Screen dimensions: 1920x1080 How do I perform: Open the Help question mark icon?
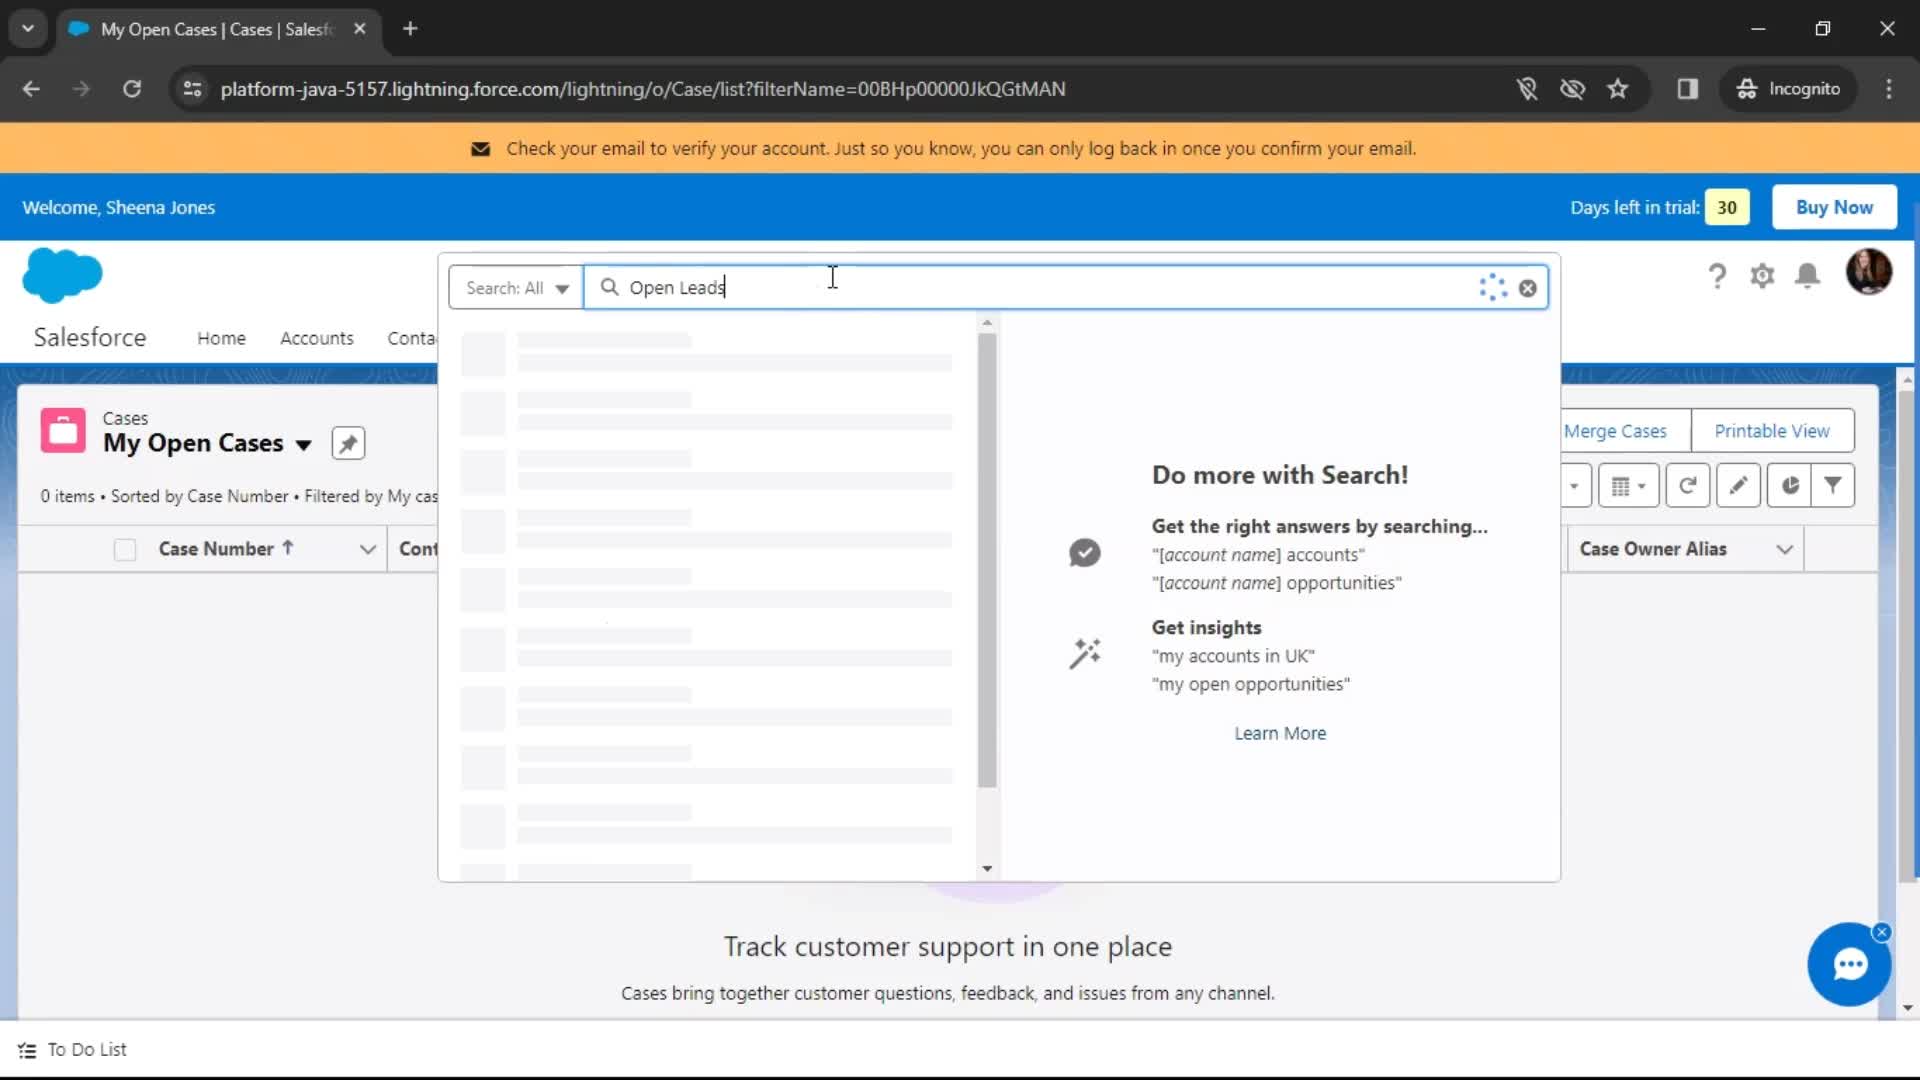(x=1717, y=275)
